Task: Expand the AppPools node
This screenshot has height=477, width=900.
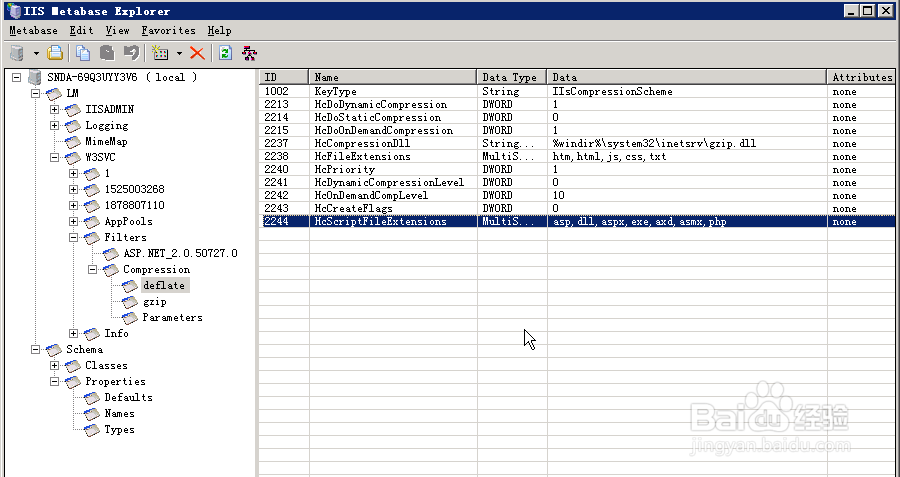Action: [x=73, y=222]
